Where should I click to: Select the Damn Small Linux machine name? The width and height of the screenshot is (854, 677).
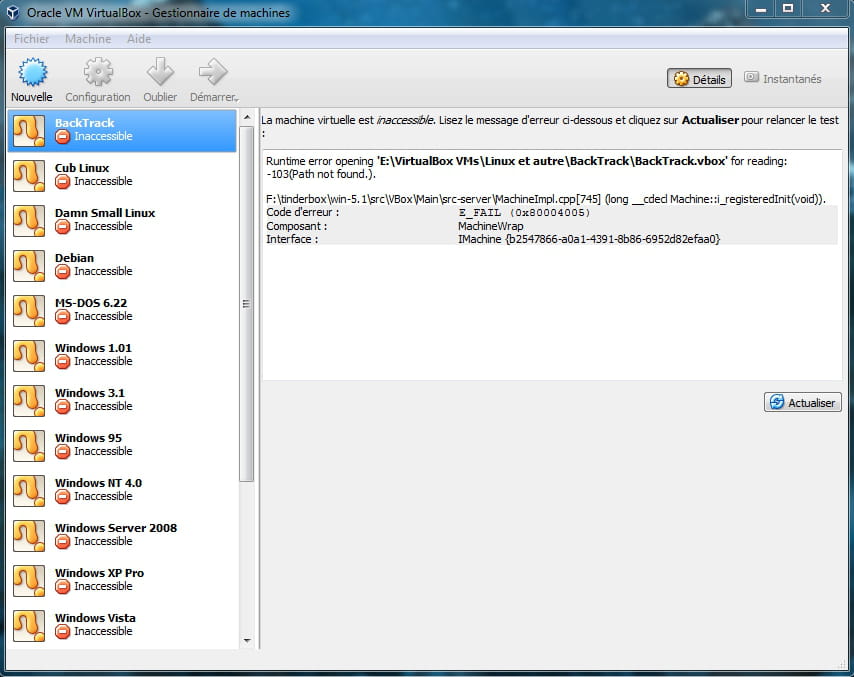105,213
